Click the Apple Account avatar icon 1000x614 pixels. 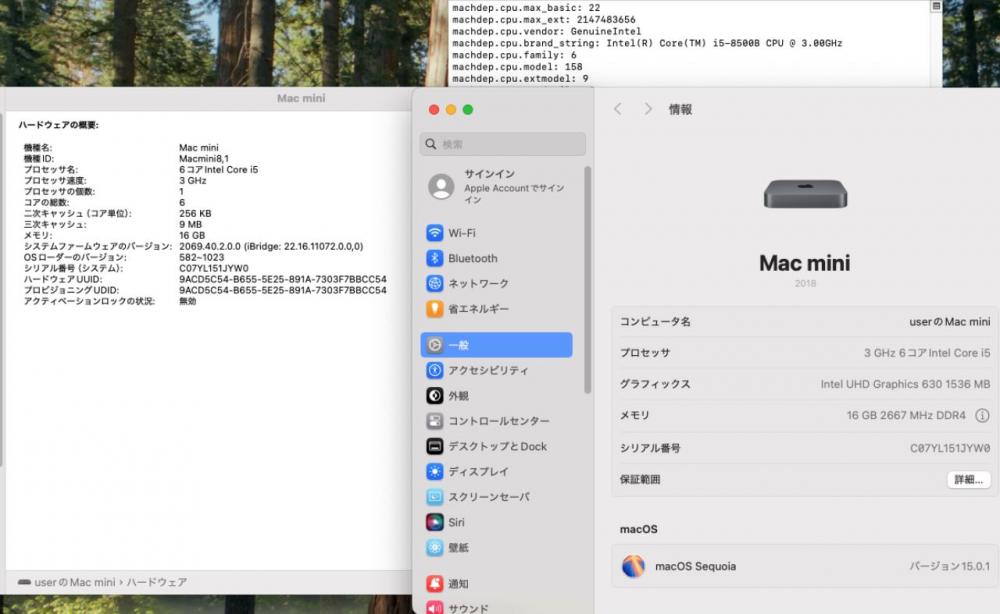click(x=441, y=186)
